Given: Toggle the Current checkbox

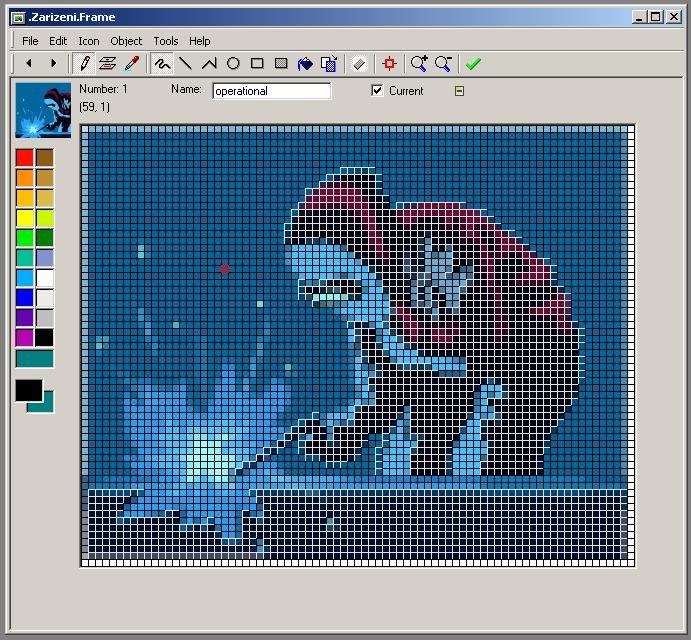Looking at the screenshot, I should coord(377,90).
